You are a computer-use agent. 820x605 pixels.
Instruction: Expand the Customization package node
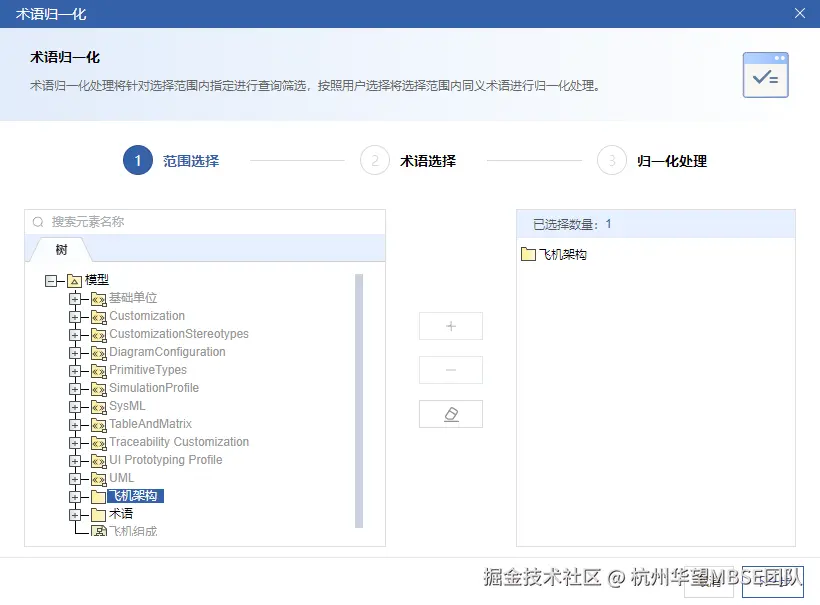(x=75, y=317)
